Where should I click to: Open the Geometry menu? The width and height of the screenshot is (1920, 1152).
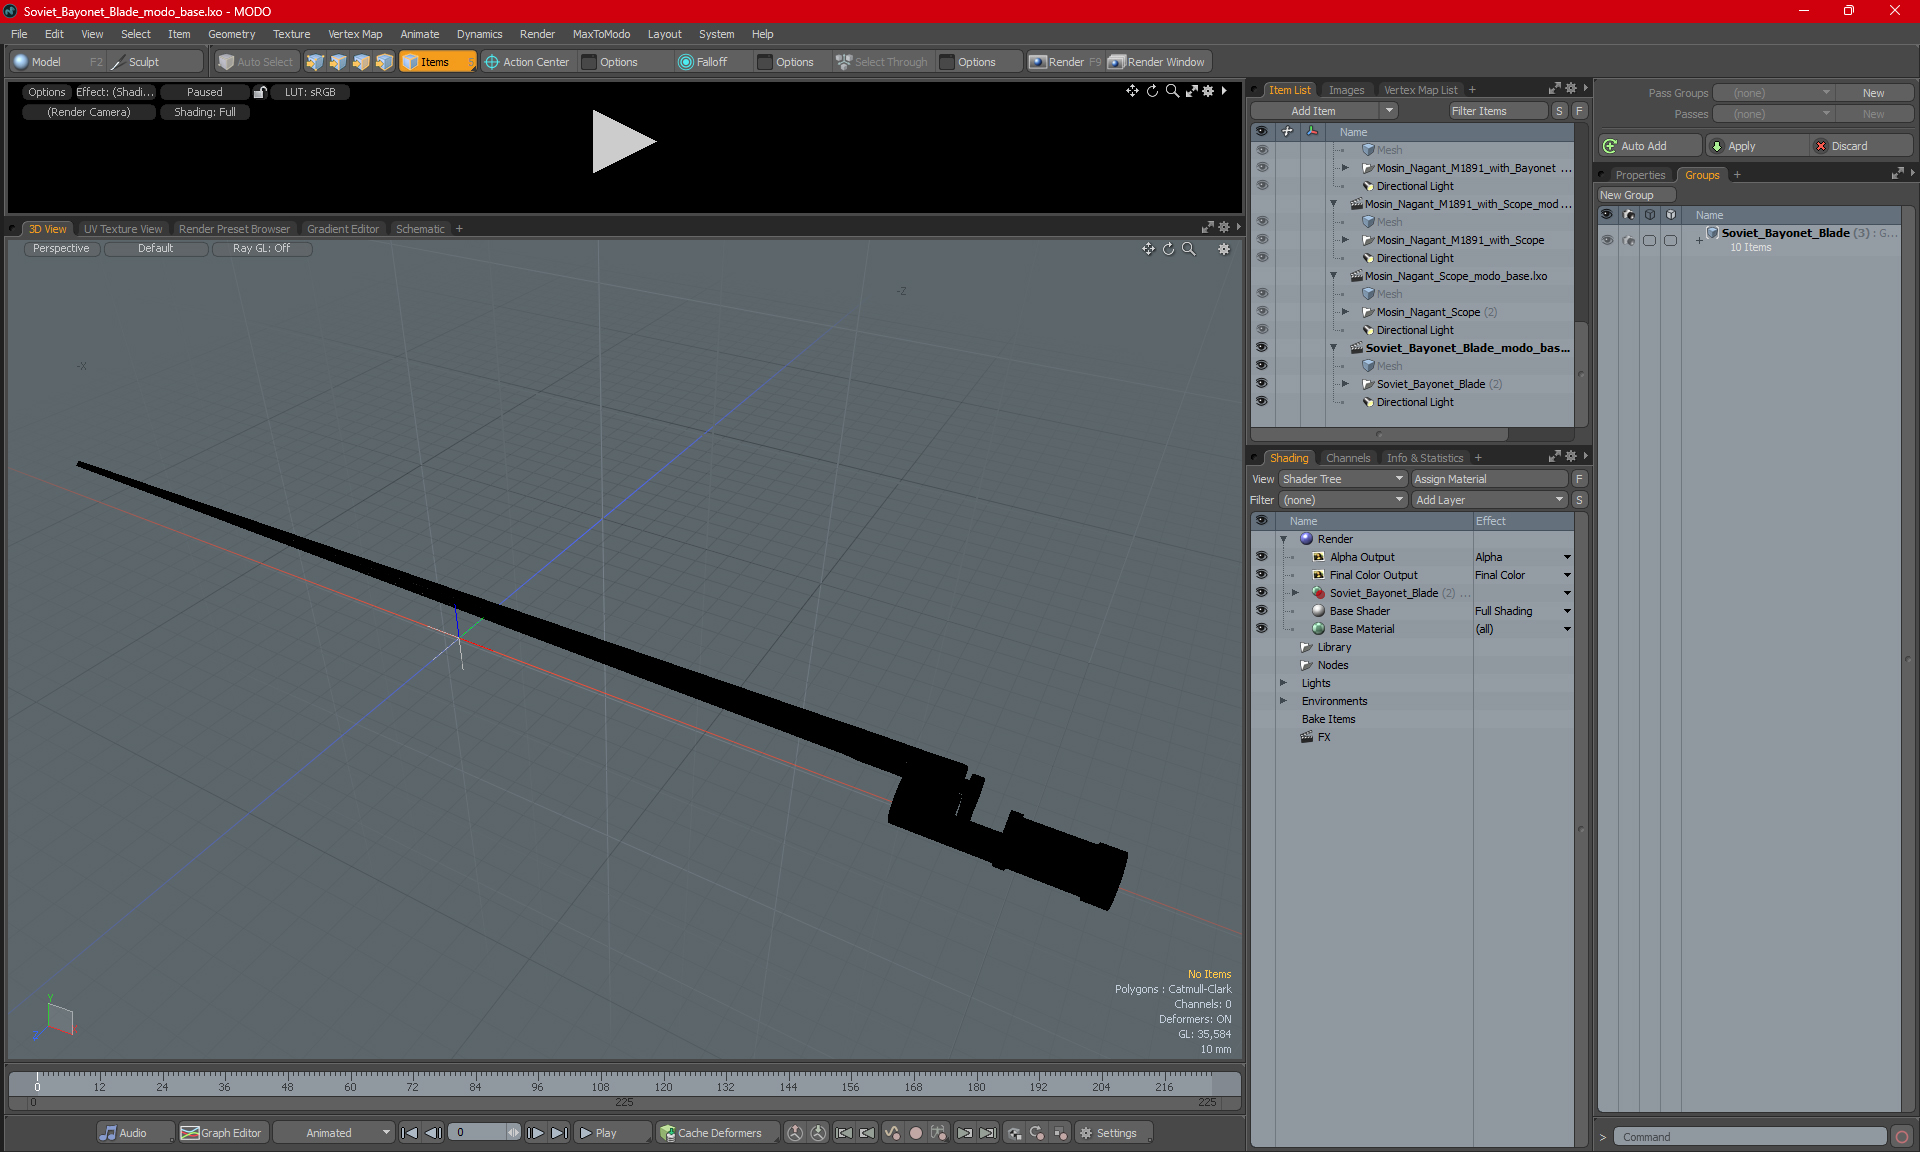[x=231, y=34]
